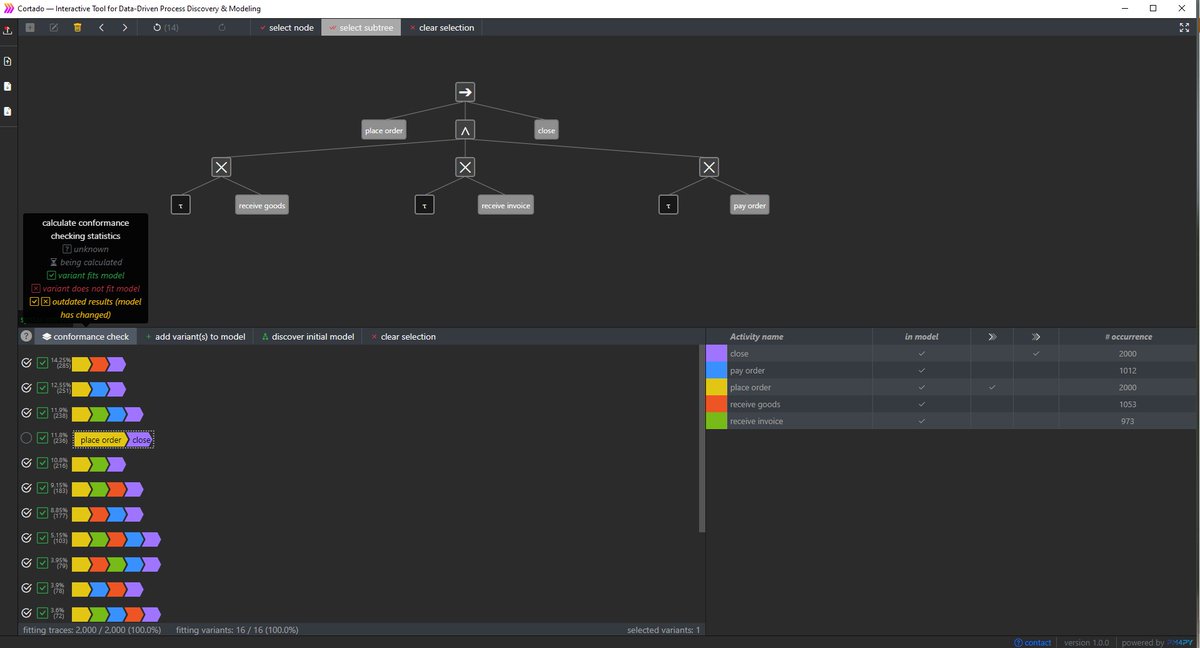
Task: Select the parallel operator node
Action: [x=465, y=130]
